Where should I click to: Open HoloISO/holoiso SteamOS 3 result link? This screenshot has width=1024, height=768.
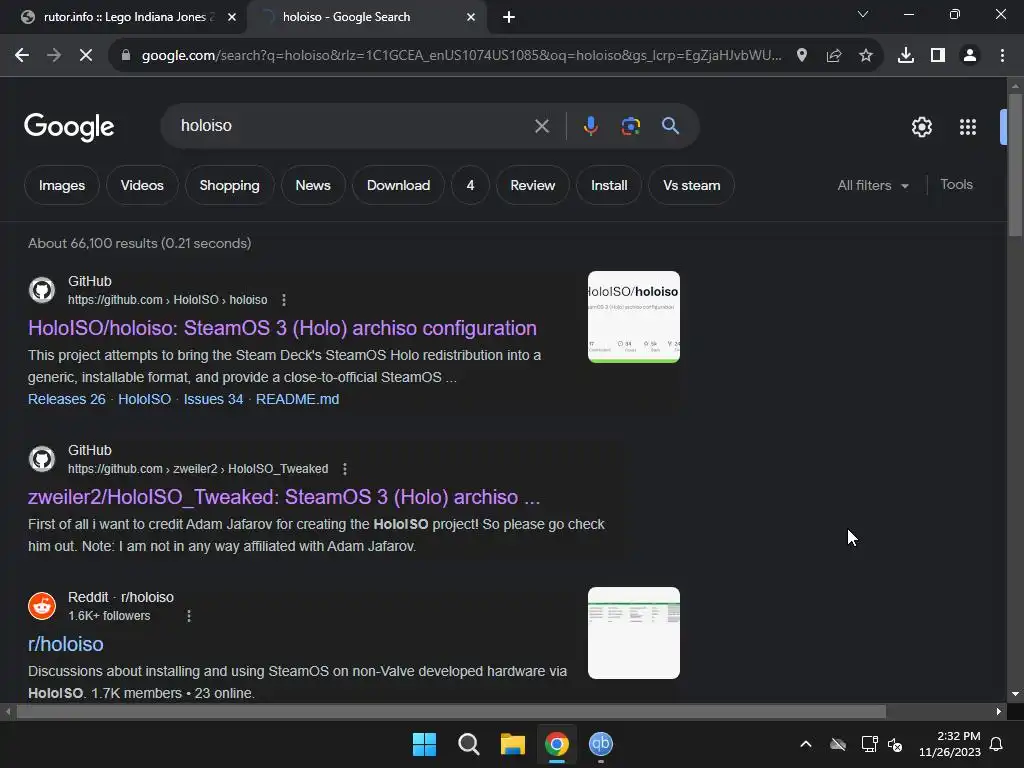pos(282,328)
